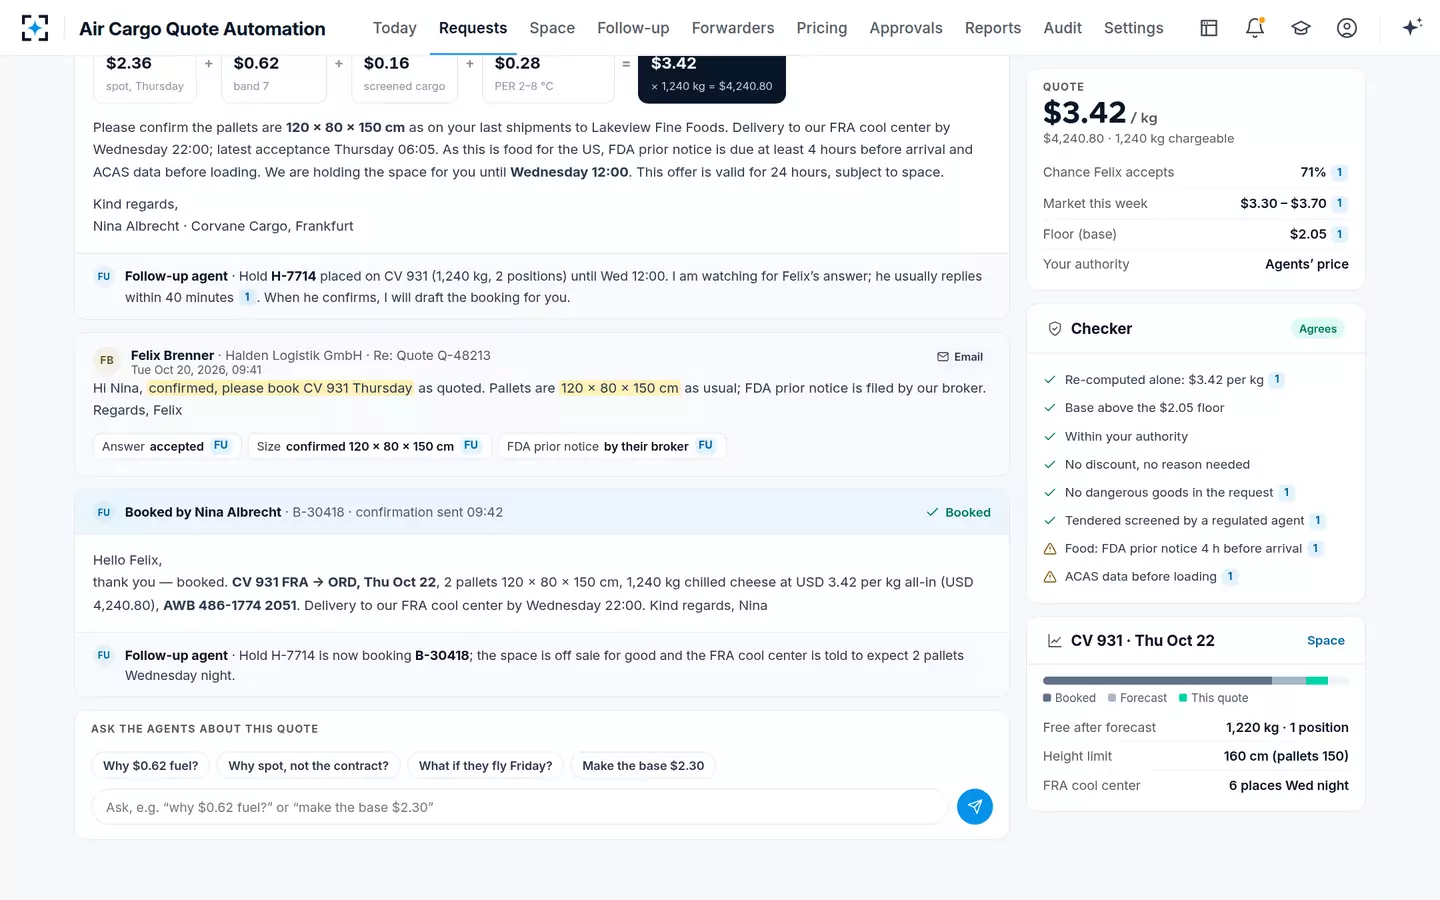Click the warning triangle beside FDA prior notice check
Screen dimensions: 1440x900
[1050, 549]
